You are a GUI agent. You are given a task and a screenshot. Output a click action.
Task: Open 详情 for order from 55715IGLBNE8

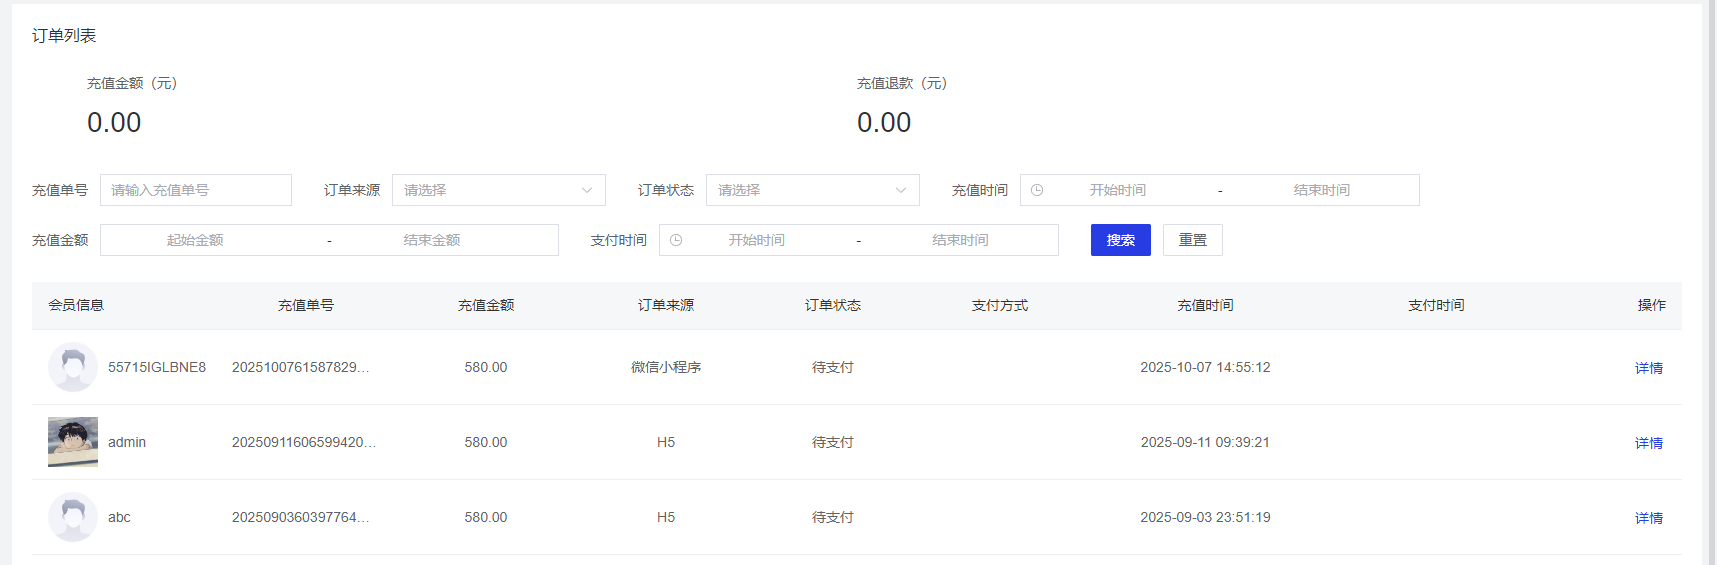click(x=1648, y=368)
